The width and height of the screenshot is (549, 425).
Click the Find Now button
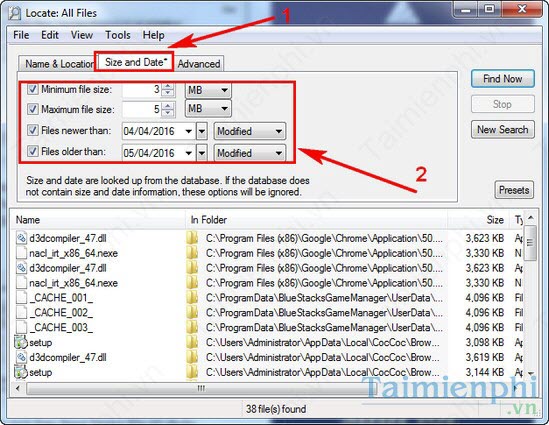502,79
